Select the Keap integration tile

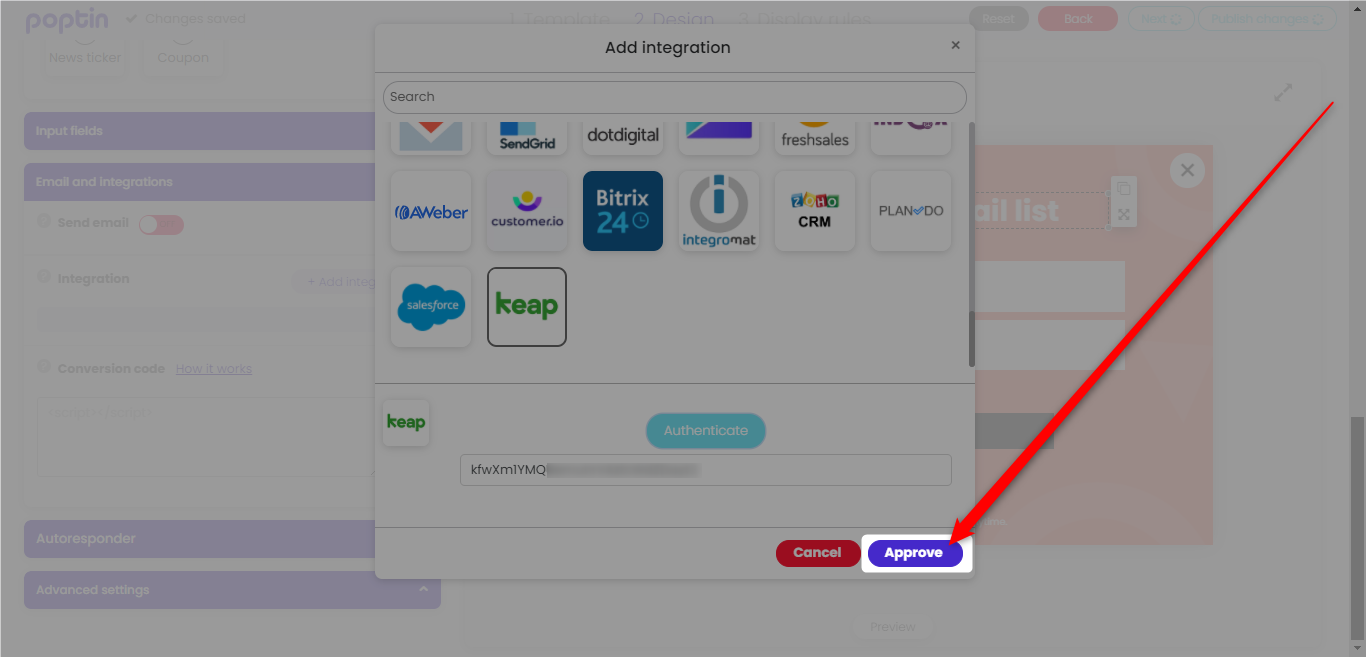click(527, 307)
